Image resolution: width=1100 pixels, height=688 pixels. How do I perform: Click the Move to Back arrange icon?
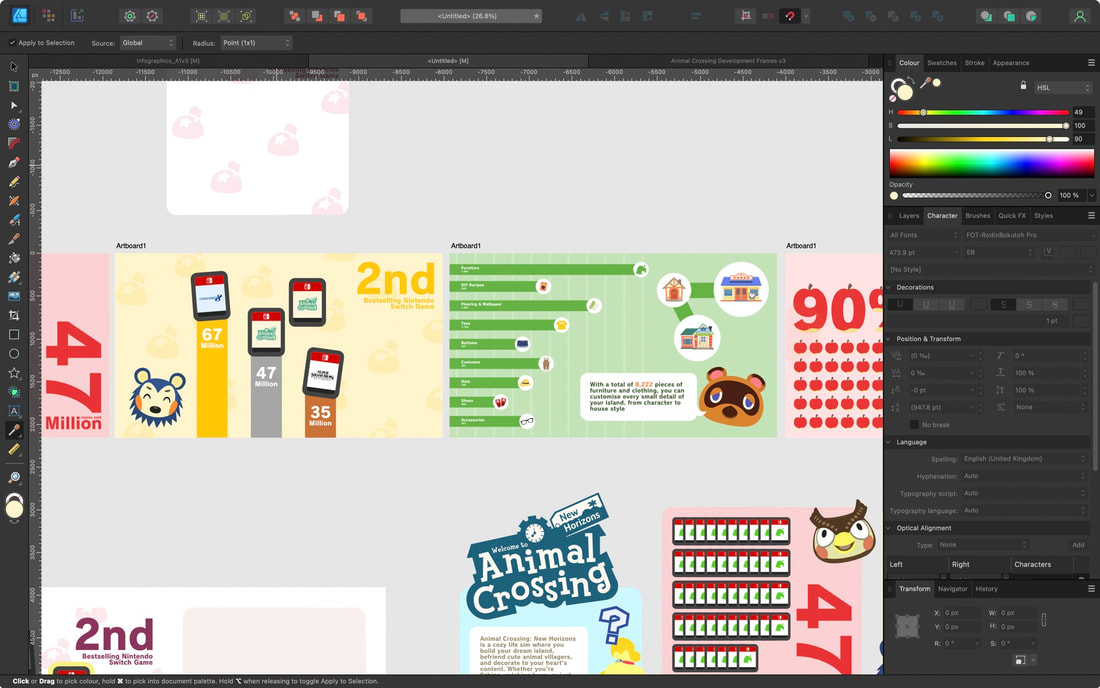[x=295, y=16]
